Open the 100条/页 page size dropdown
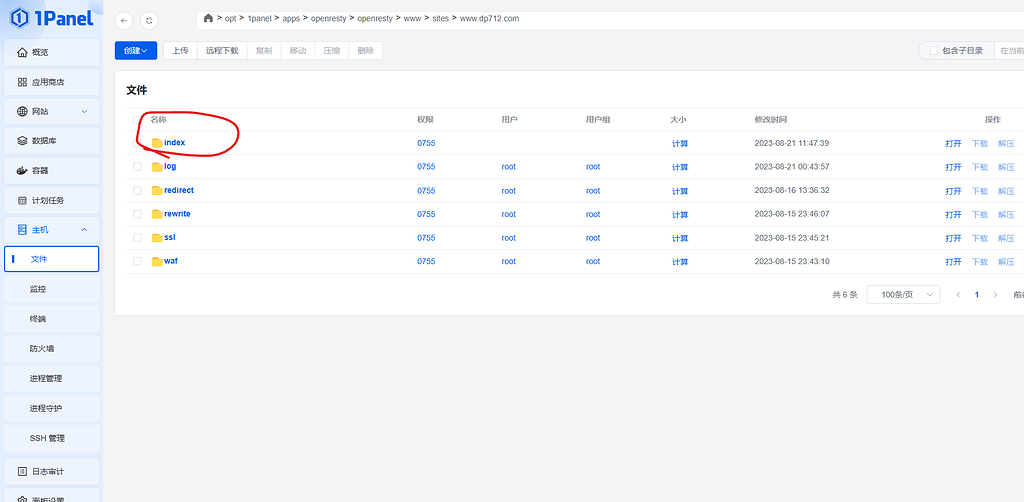Viewport: 1024px width, 502px height. (x=903, y=295)
